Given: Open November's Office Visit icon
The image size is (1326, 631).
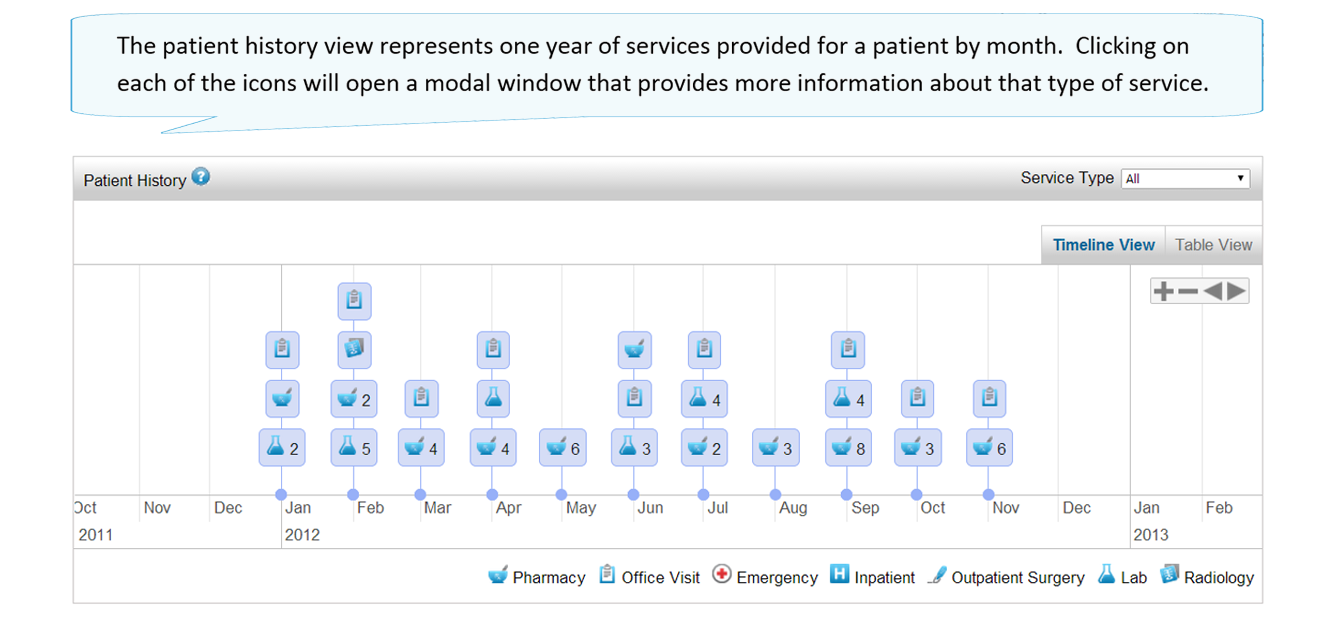Looking at the screenshot, I should (x=989, y=398).
